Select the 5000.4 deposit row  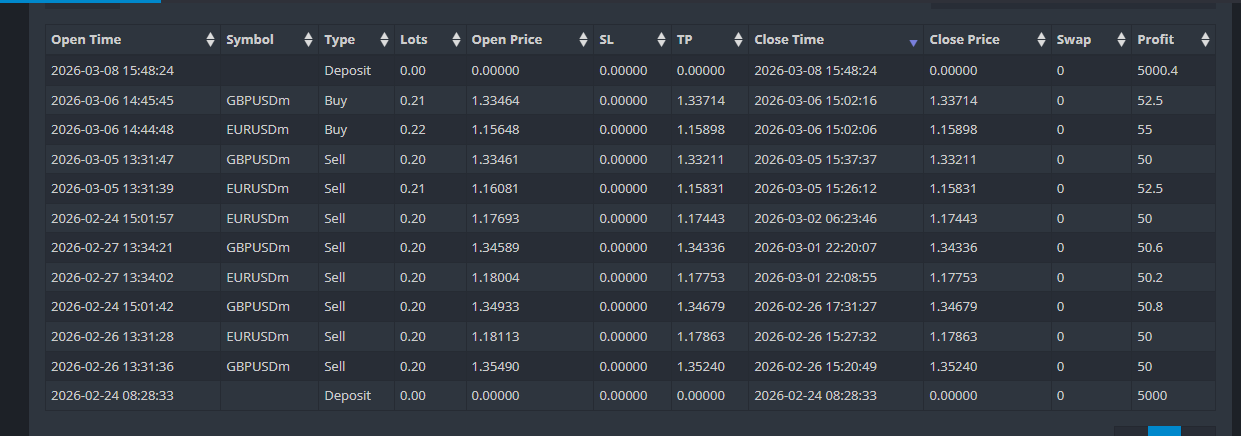630,71
